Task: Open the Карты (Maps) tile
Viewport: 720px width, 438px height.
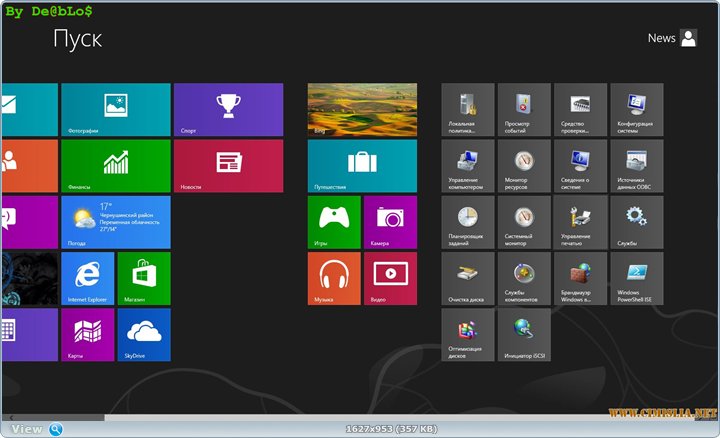Action: [87, 334]
